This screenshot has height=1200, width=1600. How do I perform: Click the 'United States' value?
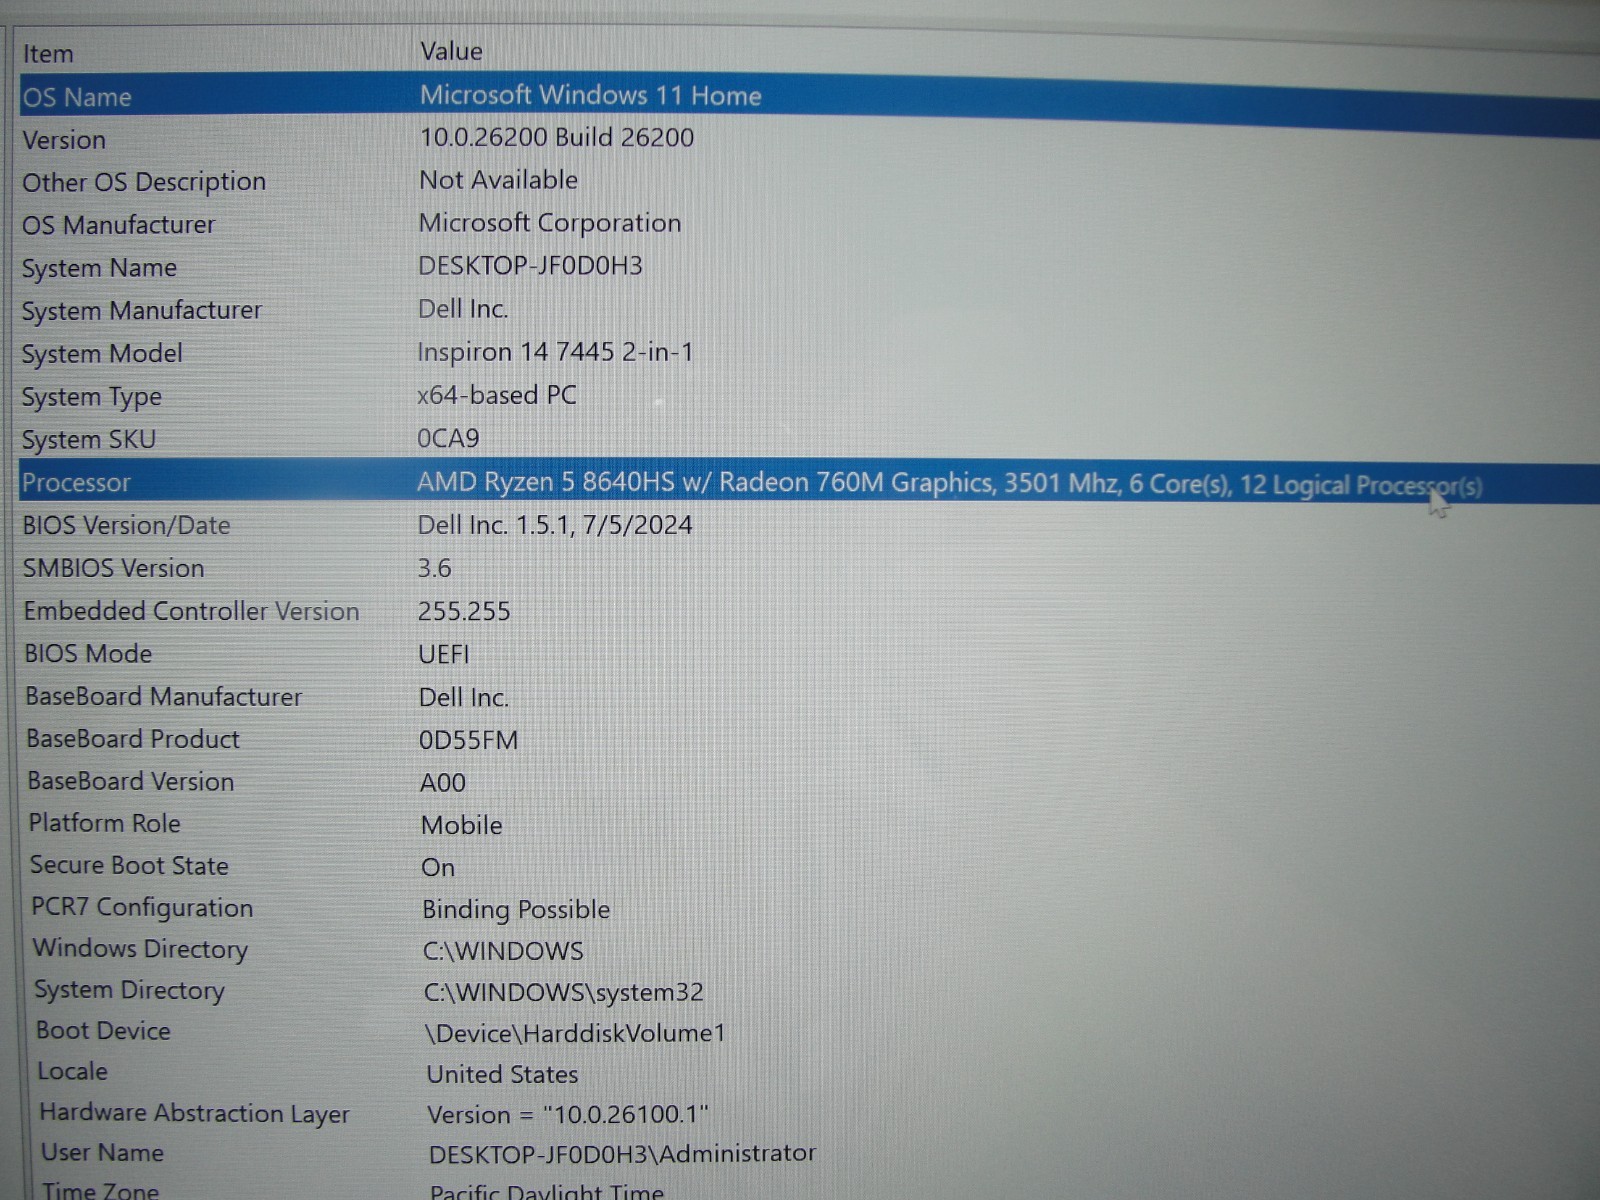pyautogui.click(x=502, y=1074)
